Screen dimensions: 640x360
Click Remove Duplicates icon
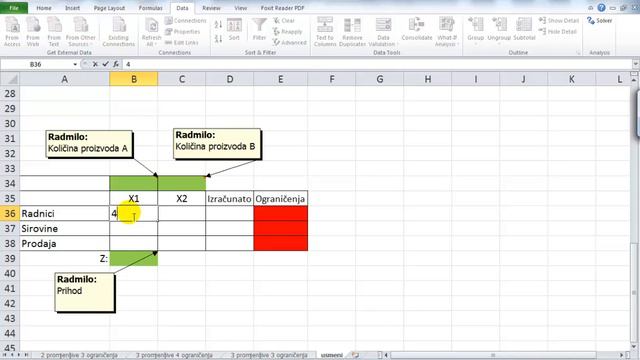point(352,32)
